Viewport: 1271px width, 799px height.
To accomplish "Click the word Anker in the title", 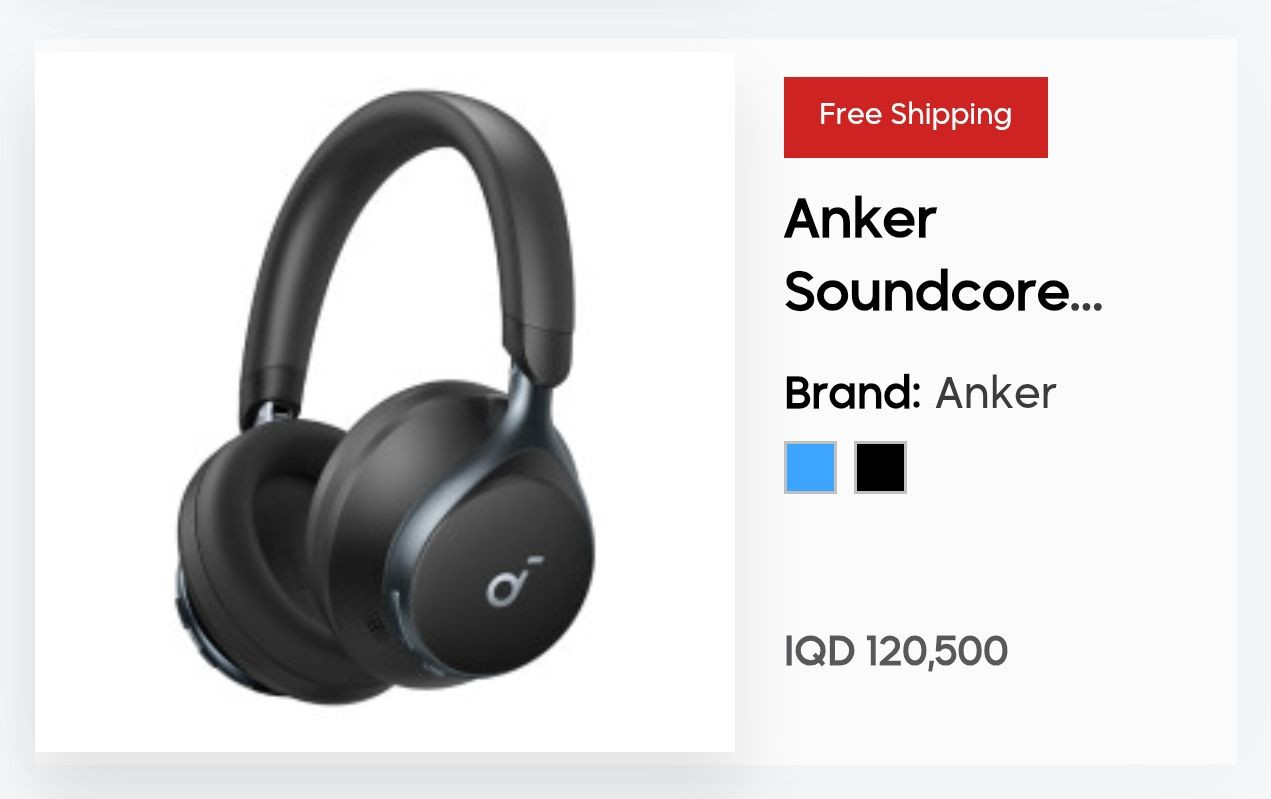I will point(860,218).
